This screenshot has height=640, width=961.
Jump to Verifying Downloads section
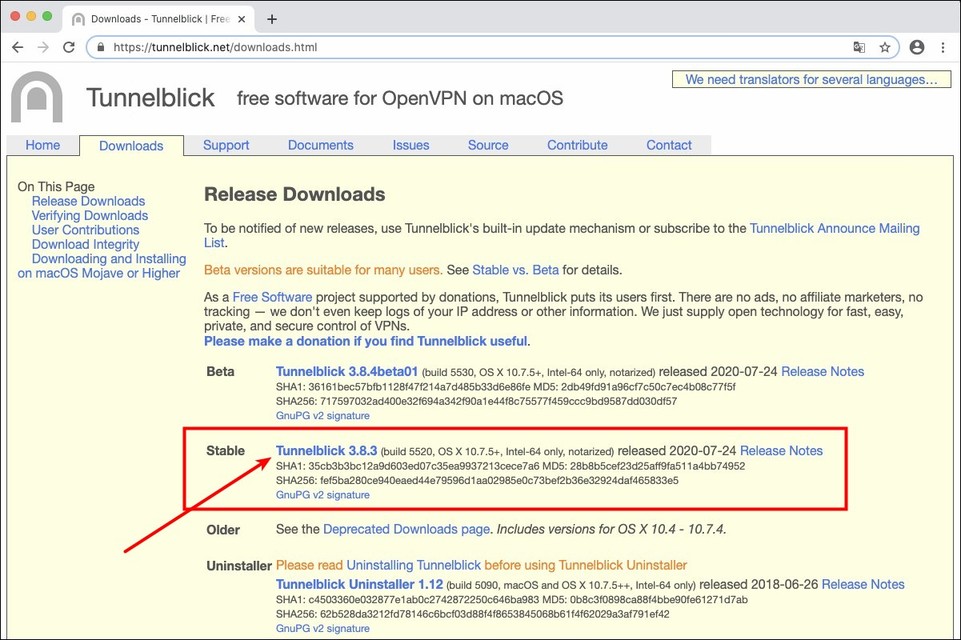point(89,216)
